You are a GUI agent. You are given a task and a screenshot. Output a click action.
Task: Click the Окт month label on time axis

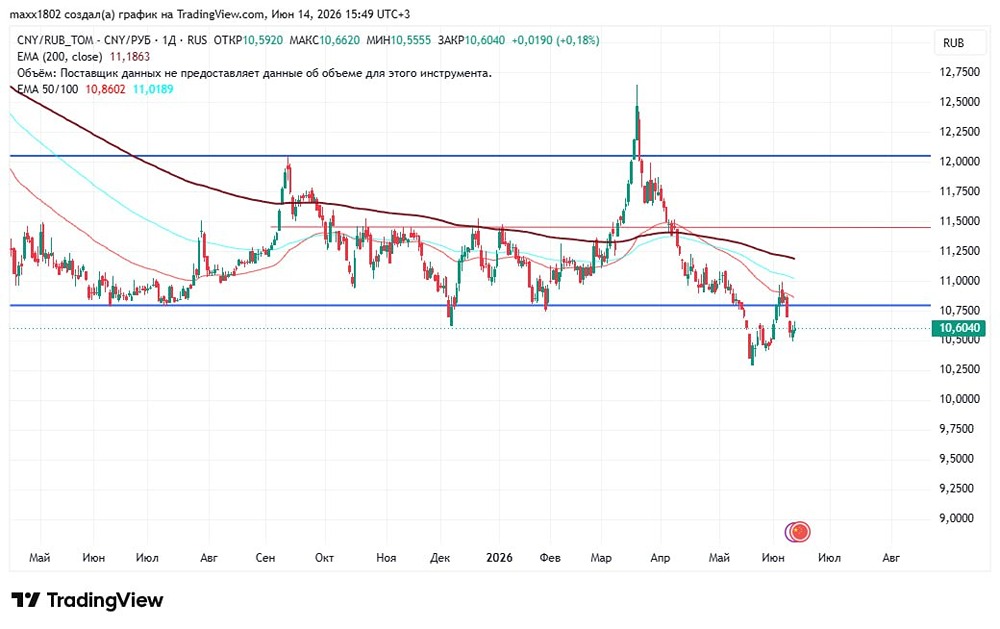(324, 558)
